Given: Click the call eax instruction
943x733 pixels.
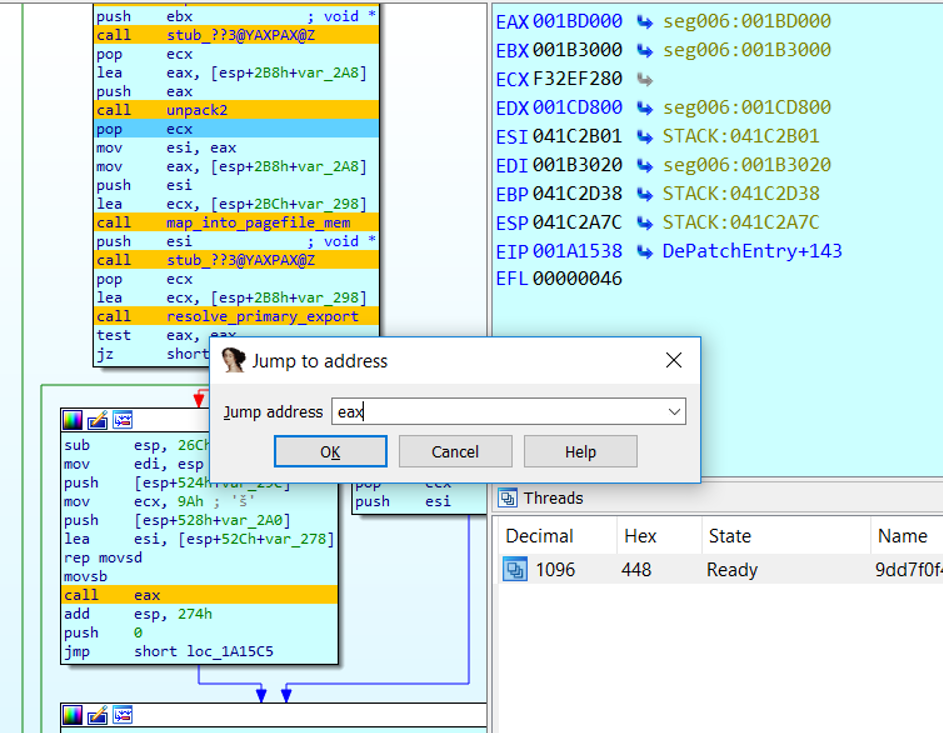Looking at the screenshot, I should pos(200,595).
